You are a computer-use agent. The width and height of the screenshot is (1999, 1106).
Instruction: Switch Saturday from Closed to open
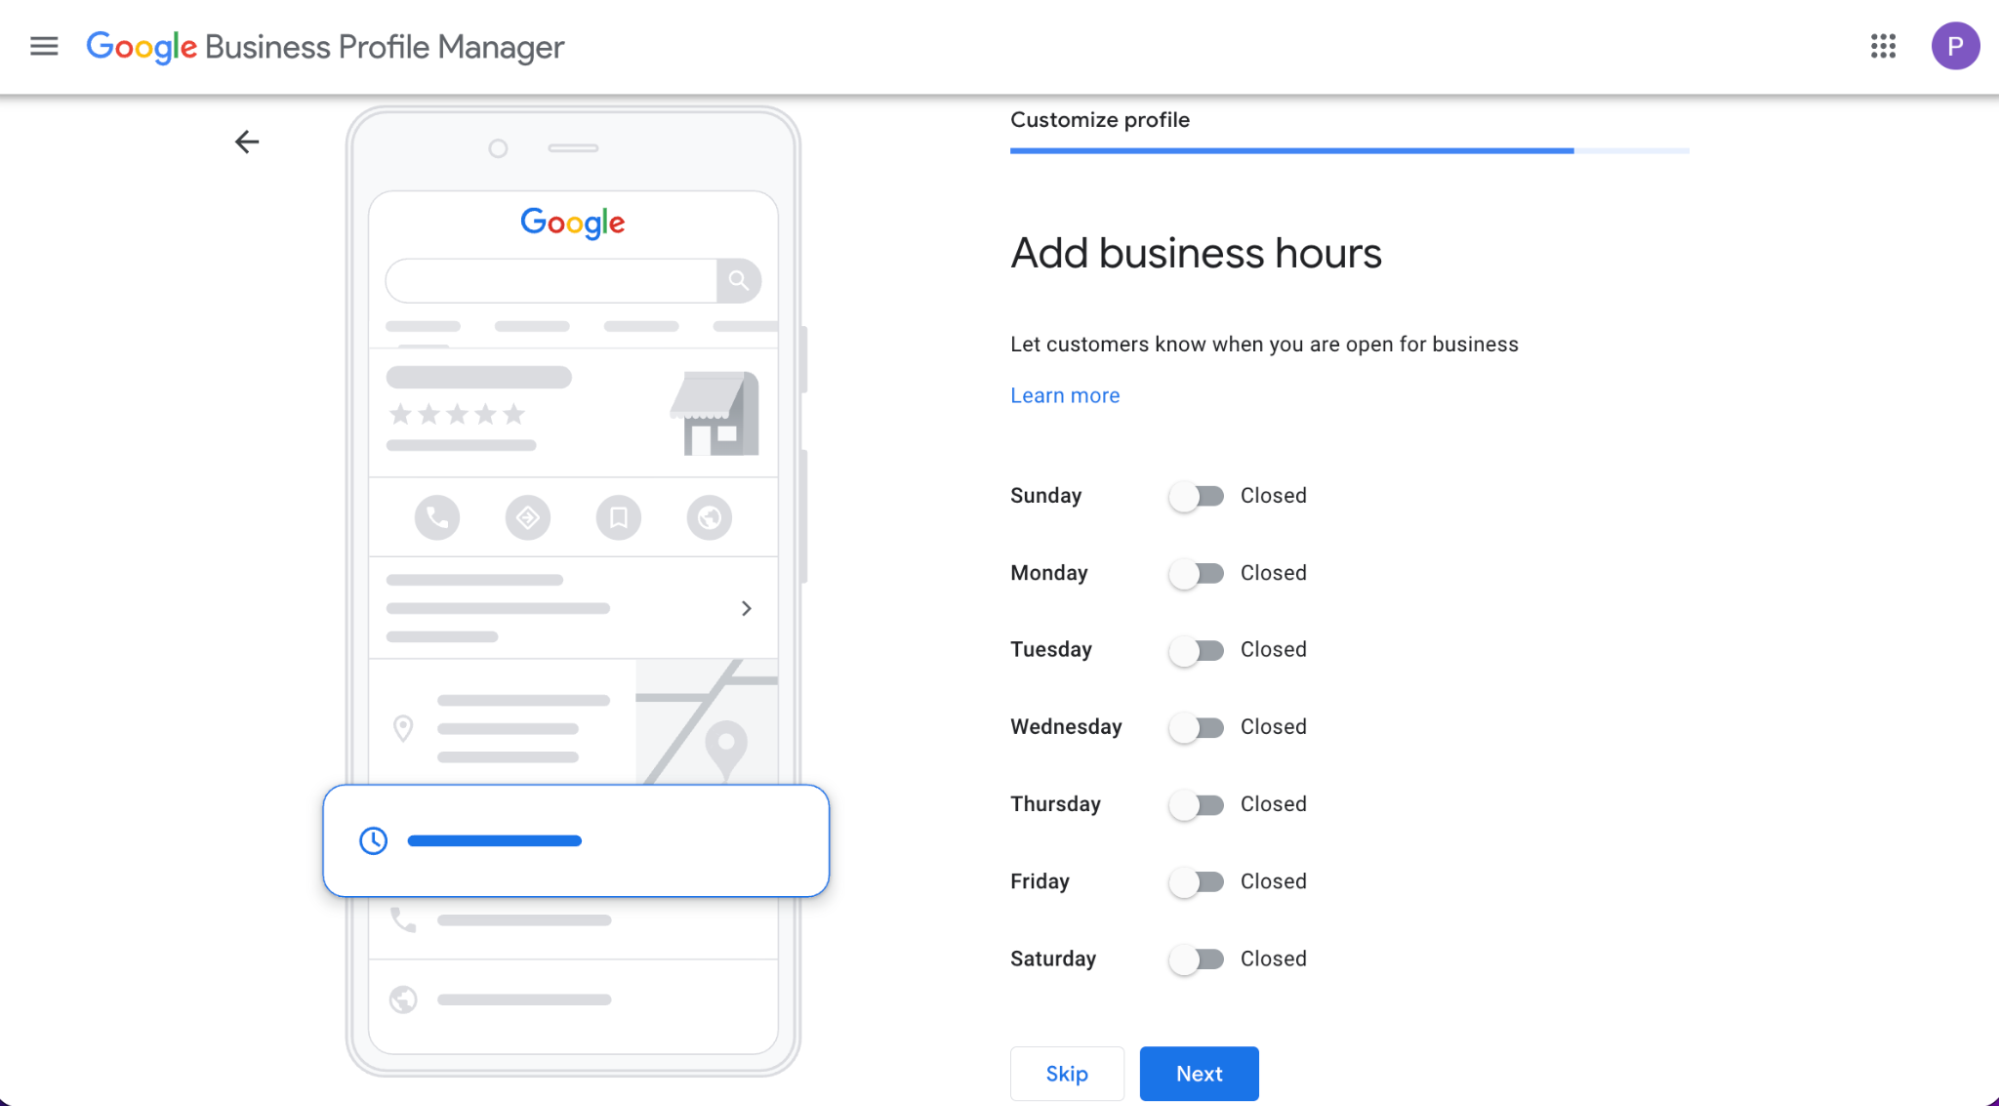(x=1196, y=959)
